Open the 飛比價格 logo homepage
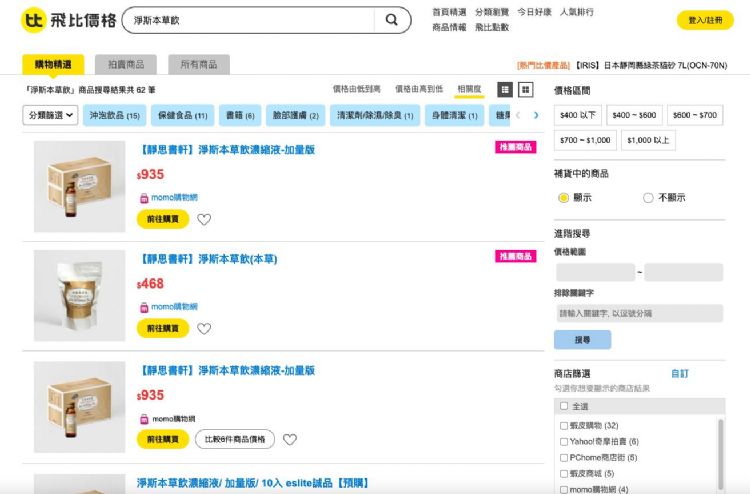The image size is (750, 494). pyautogui.click(x=69, y=20)
